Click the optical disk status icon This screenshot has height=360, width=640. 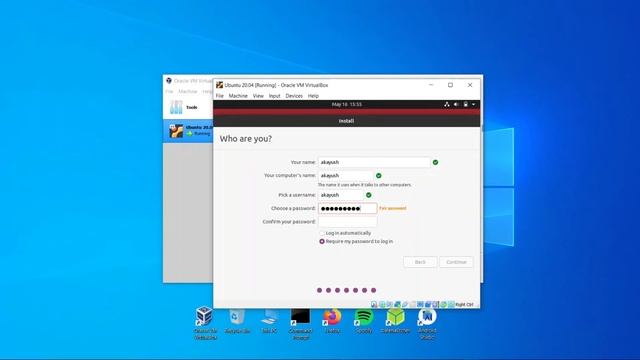(x=382, y=304)
